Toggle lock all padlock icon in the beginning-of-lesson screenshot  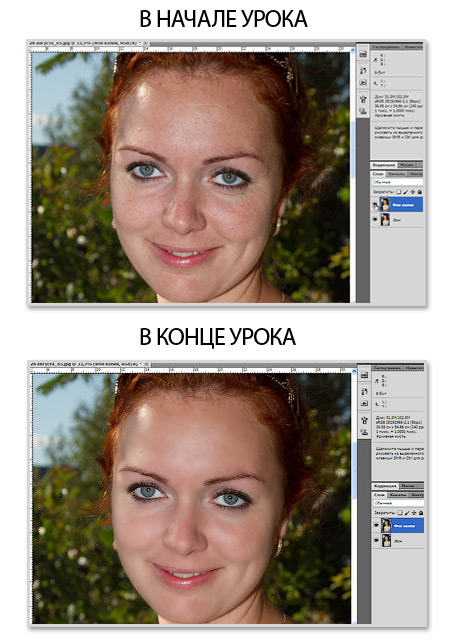[x=419, y=192]
